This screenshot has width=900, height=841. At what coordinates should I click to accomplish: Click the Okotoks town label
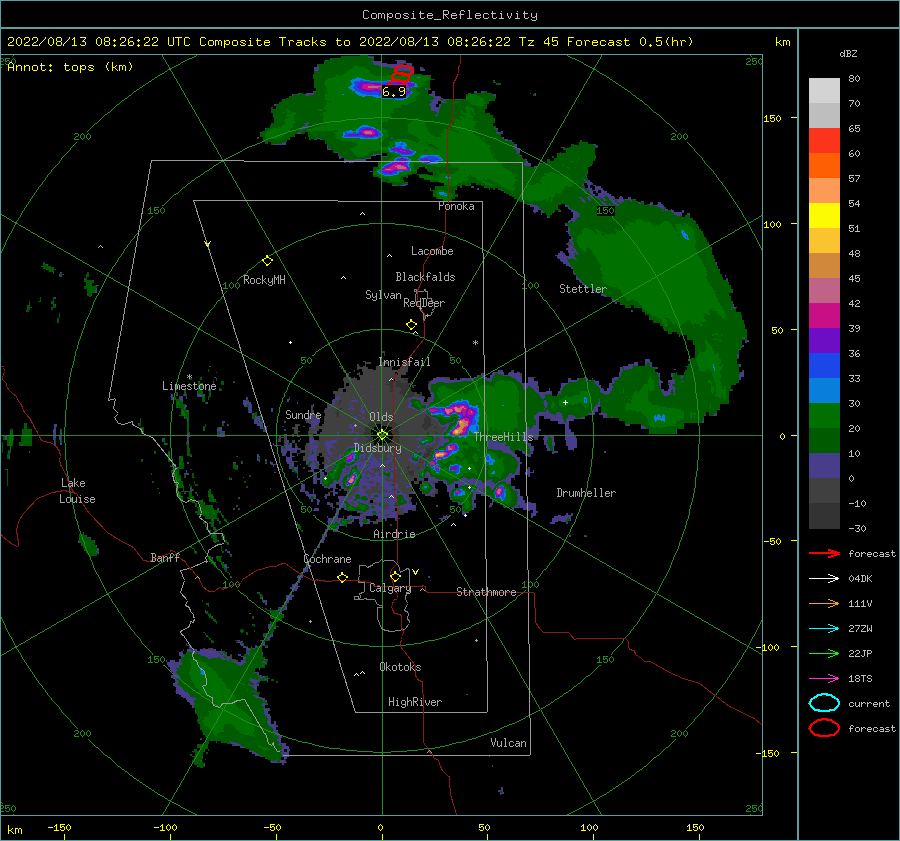click(400, 667)
